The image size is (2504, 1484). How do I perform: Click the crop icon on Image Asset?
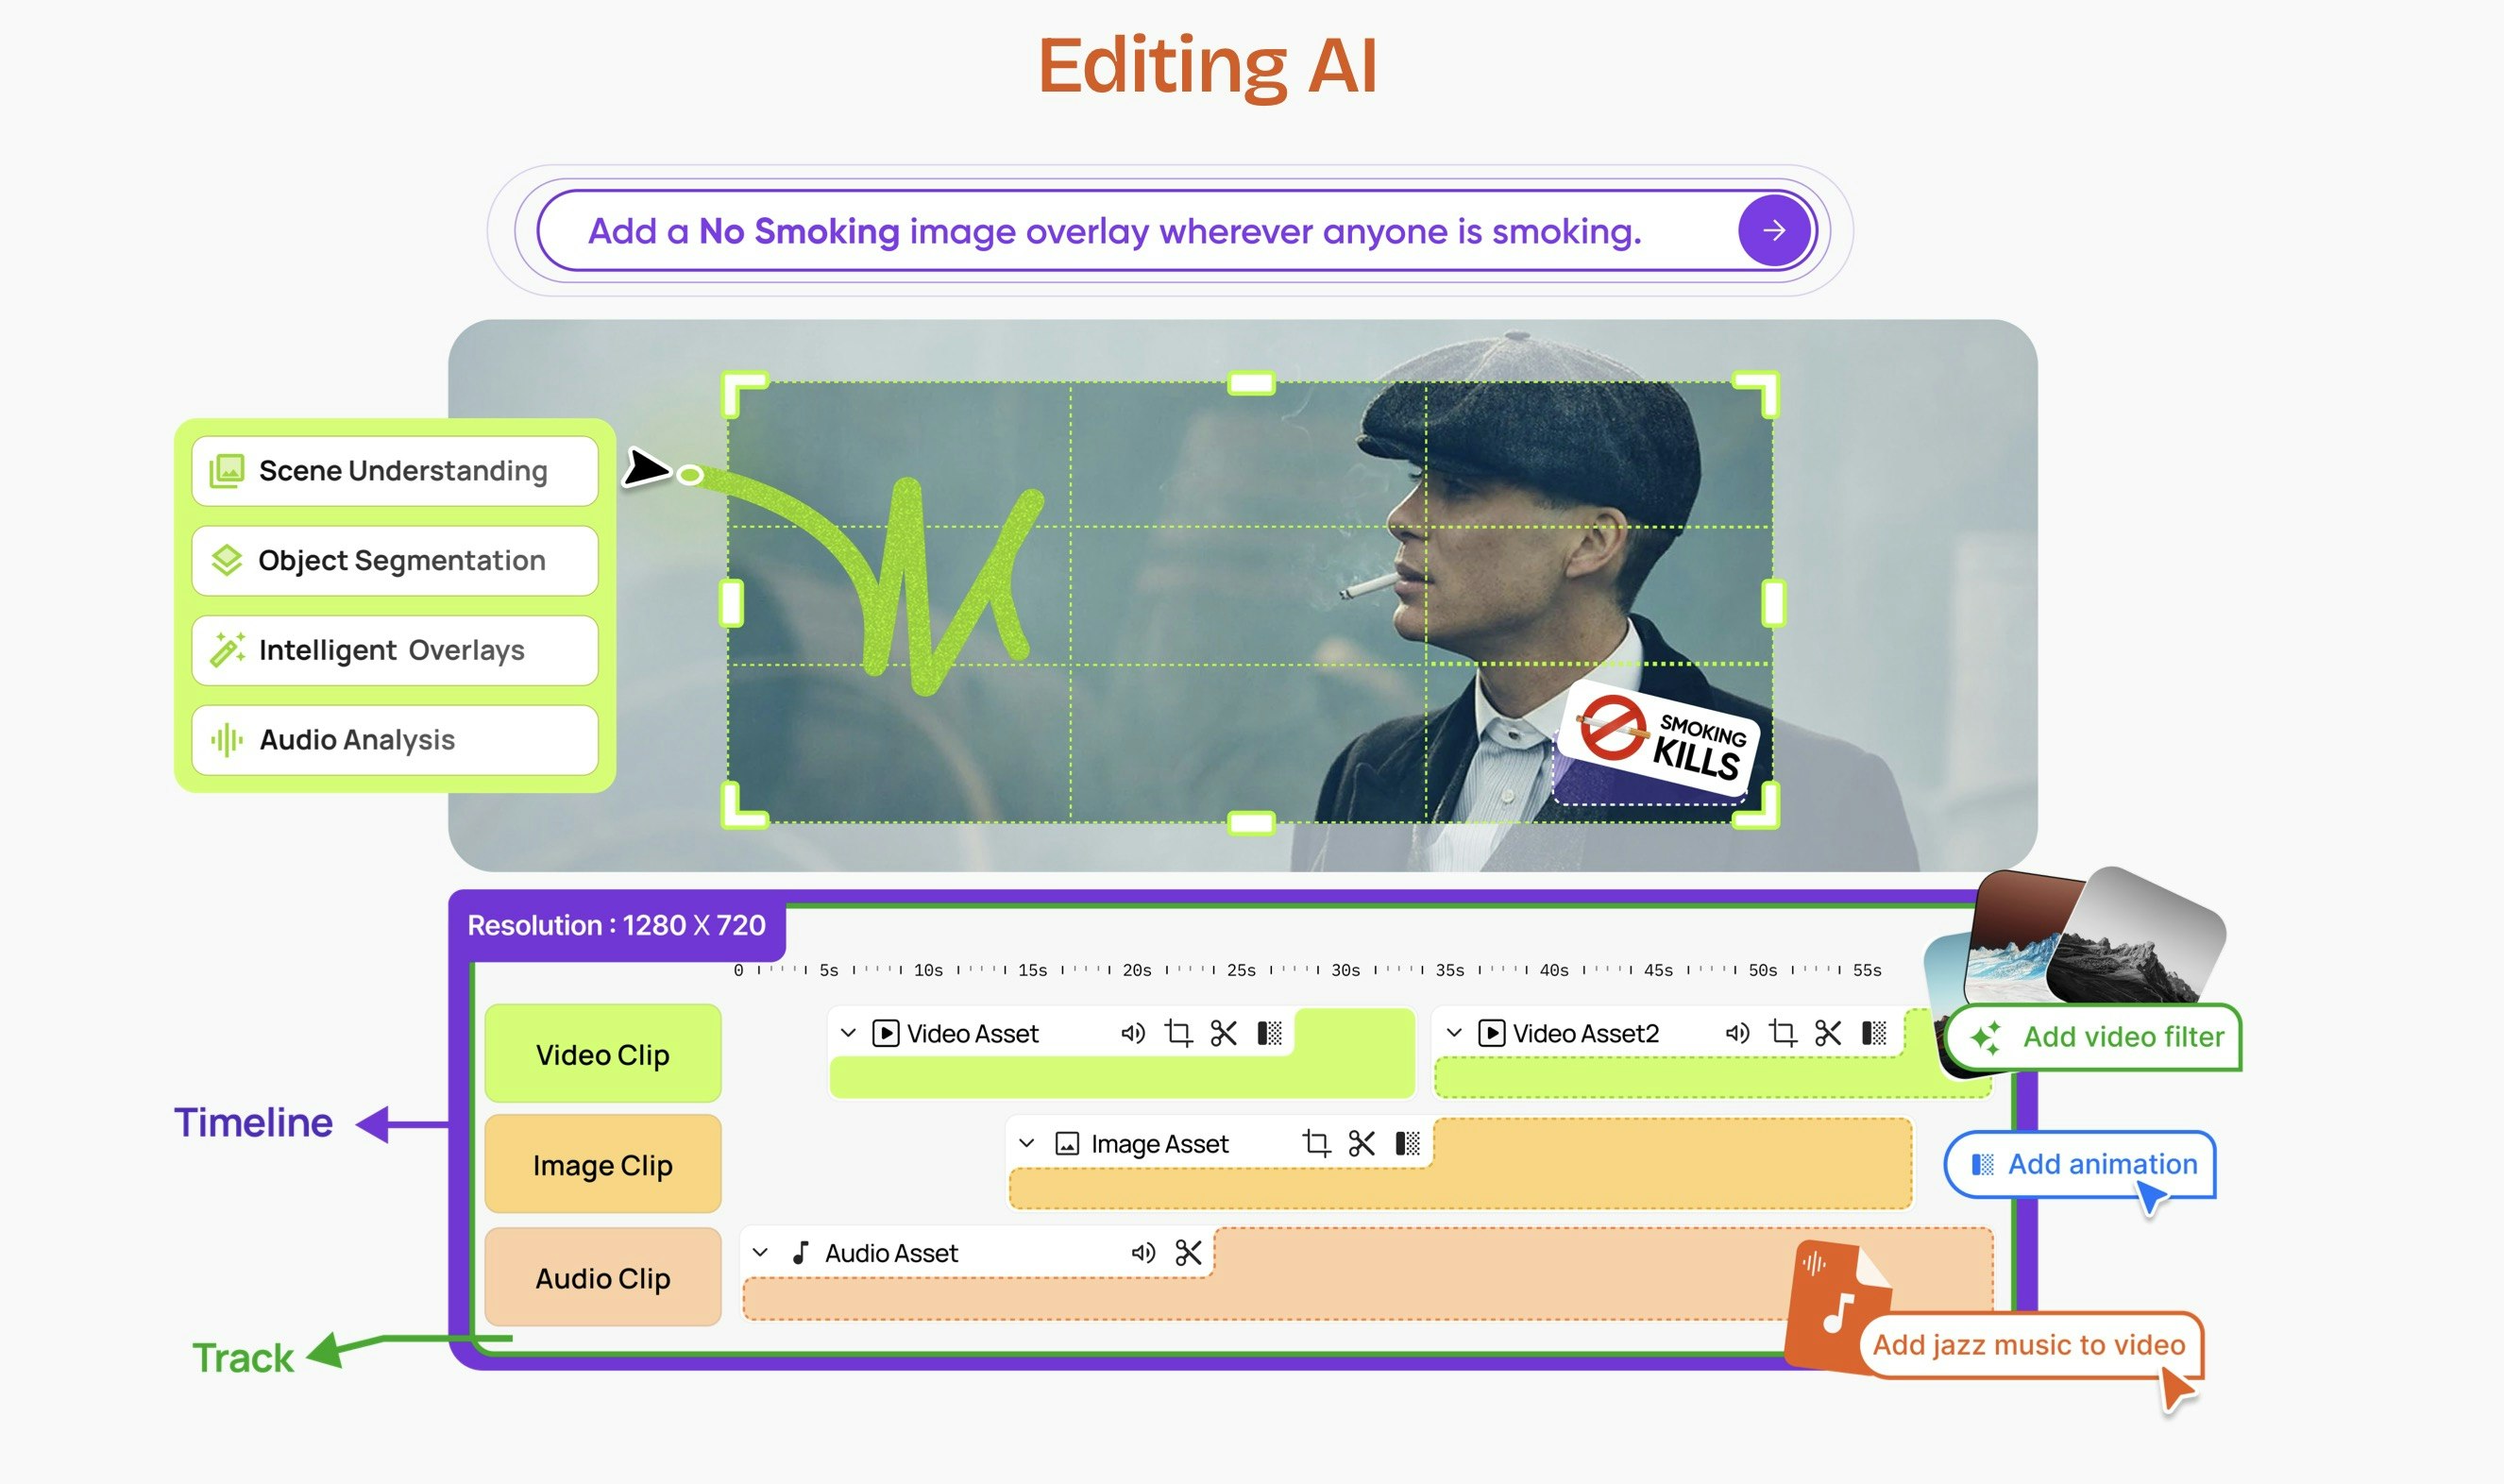click(x=1316, y=1143)
